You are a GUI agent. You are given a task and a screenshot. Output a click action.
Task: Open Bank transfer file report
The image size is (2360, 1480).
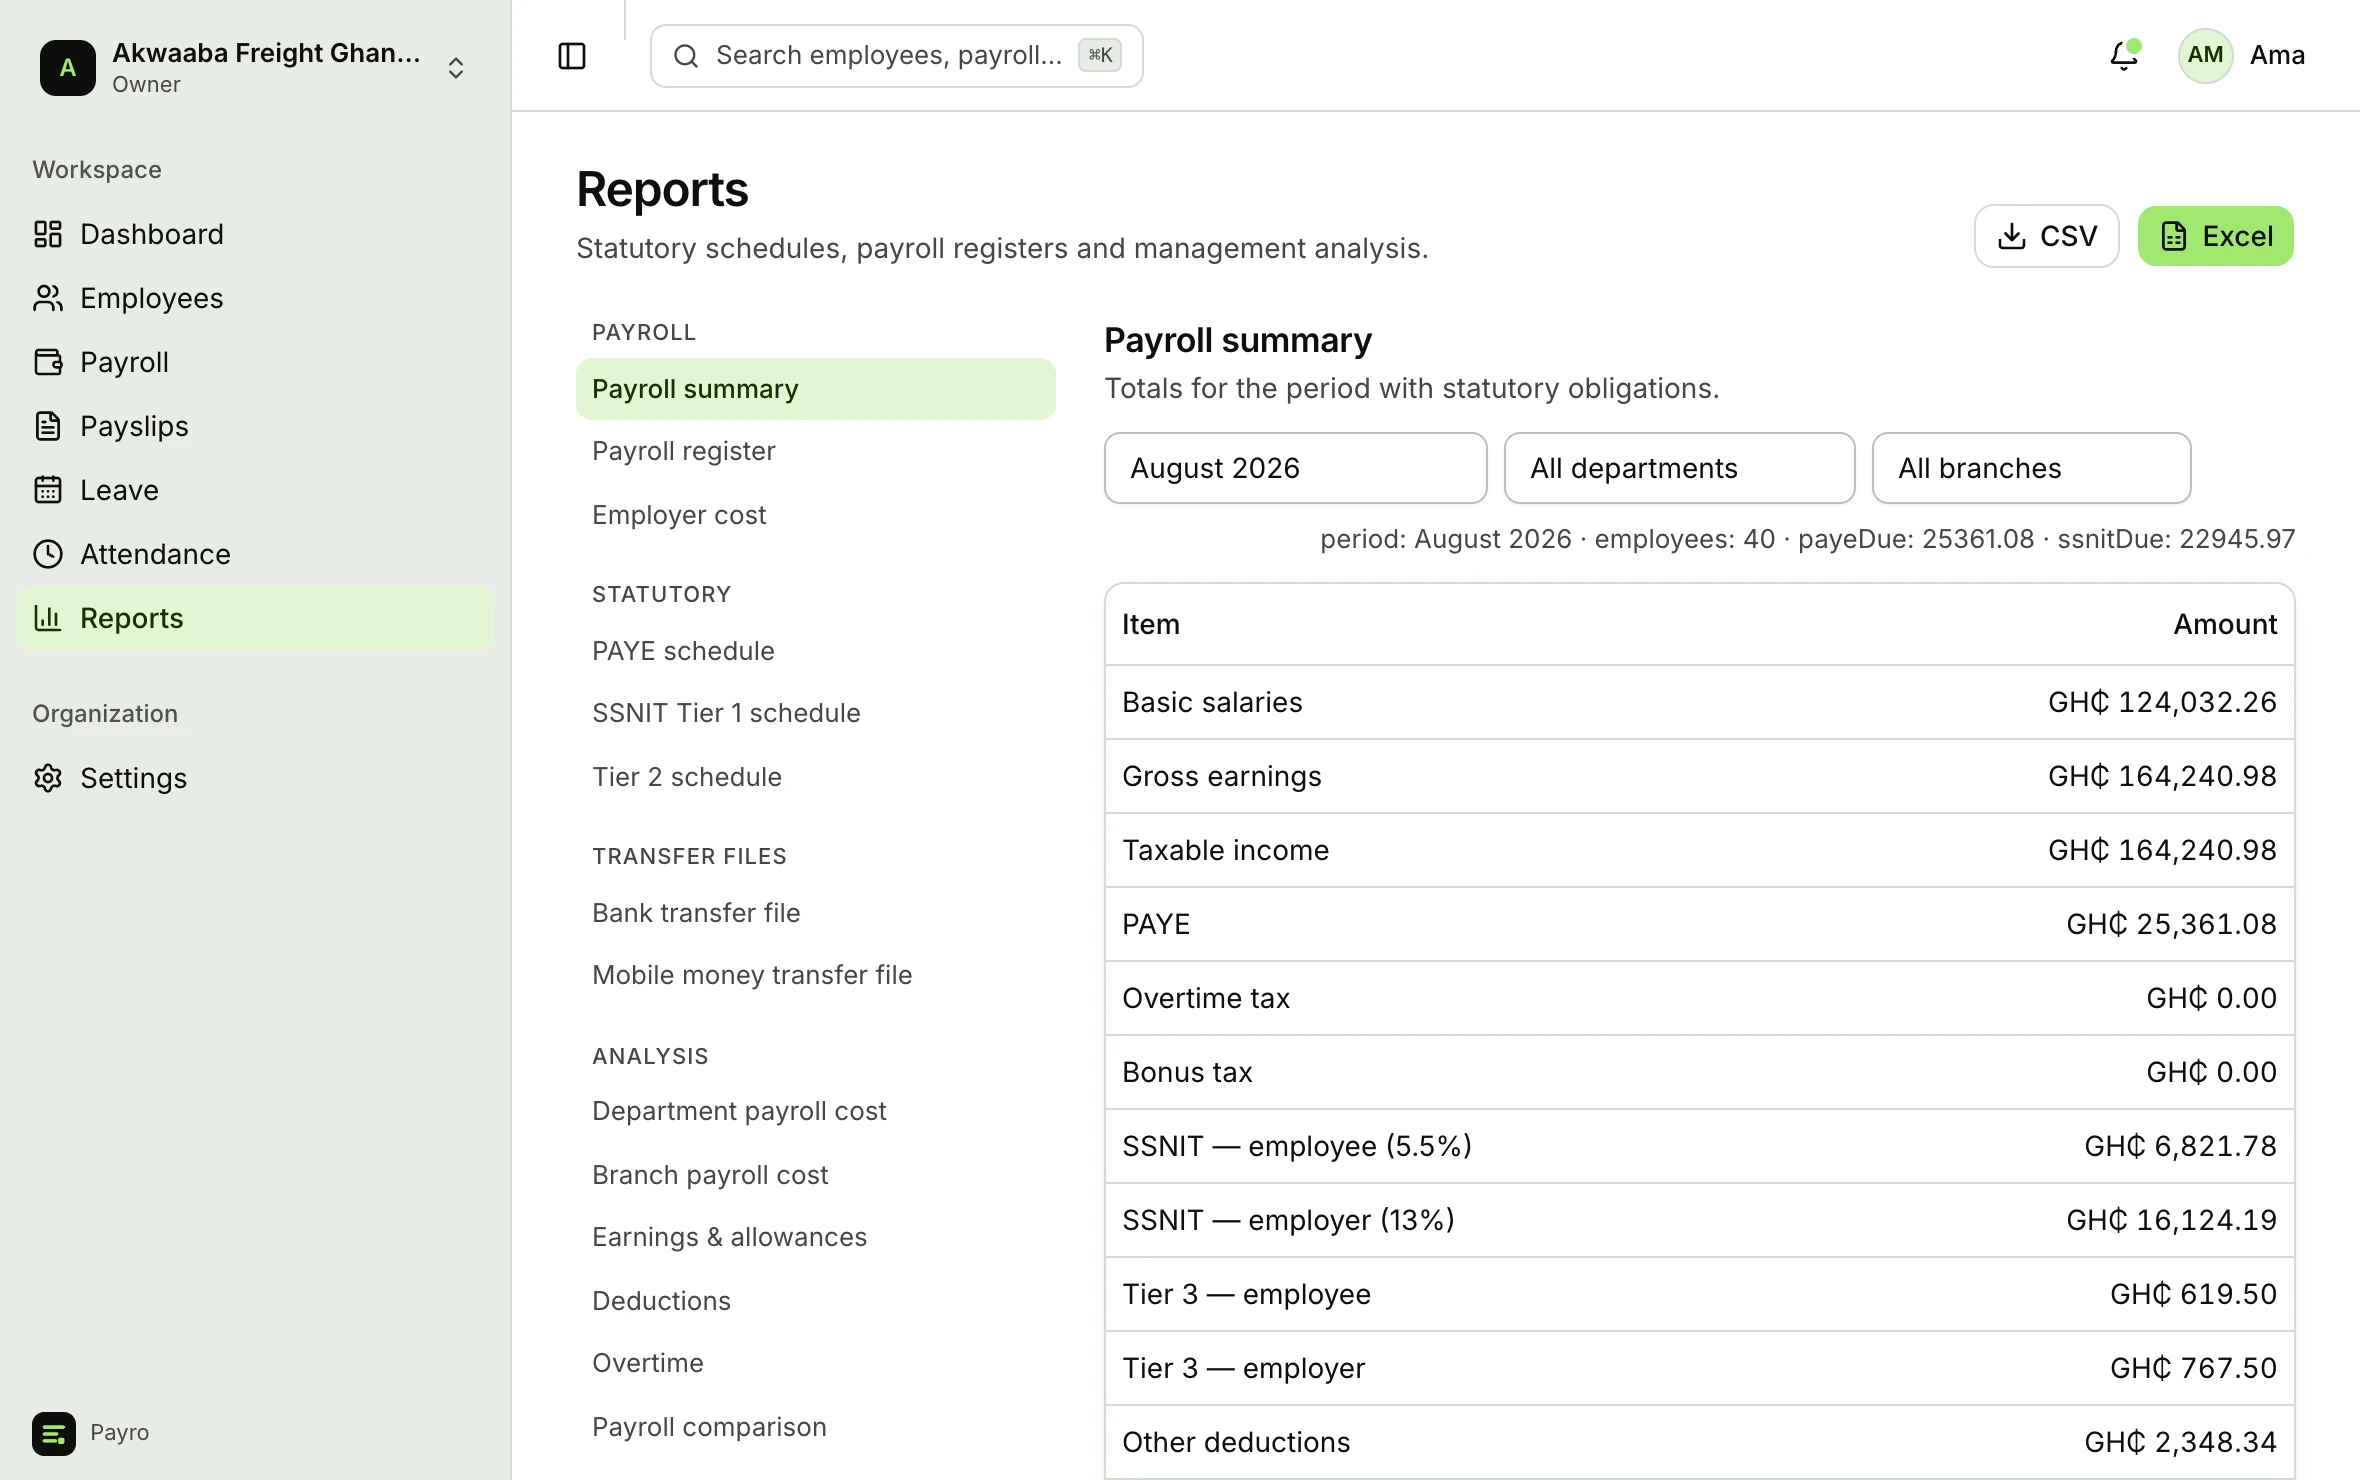815,913
